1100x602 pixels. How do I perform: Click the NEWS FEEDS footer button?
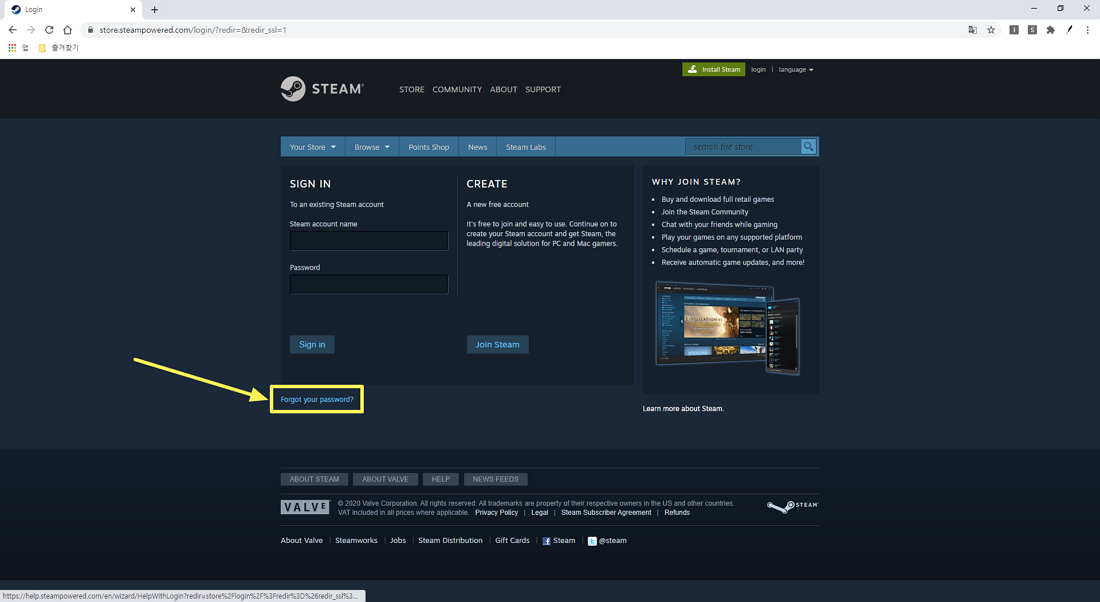495,479
